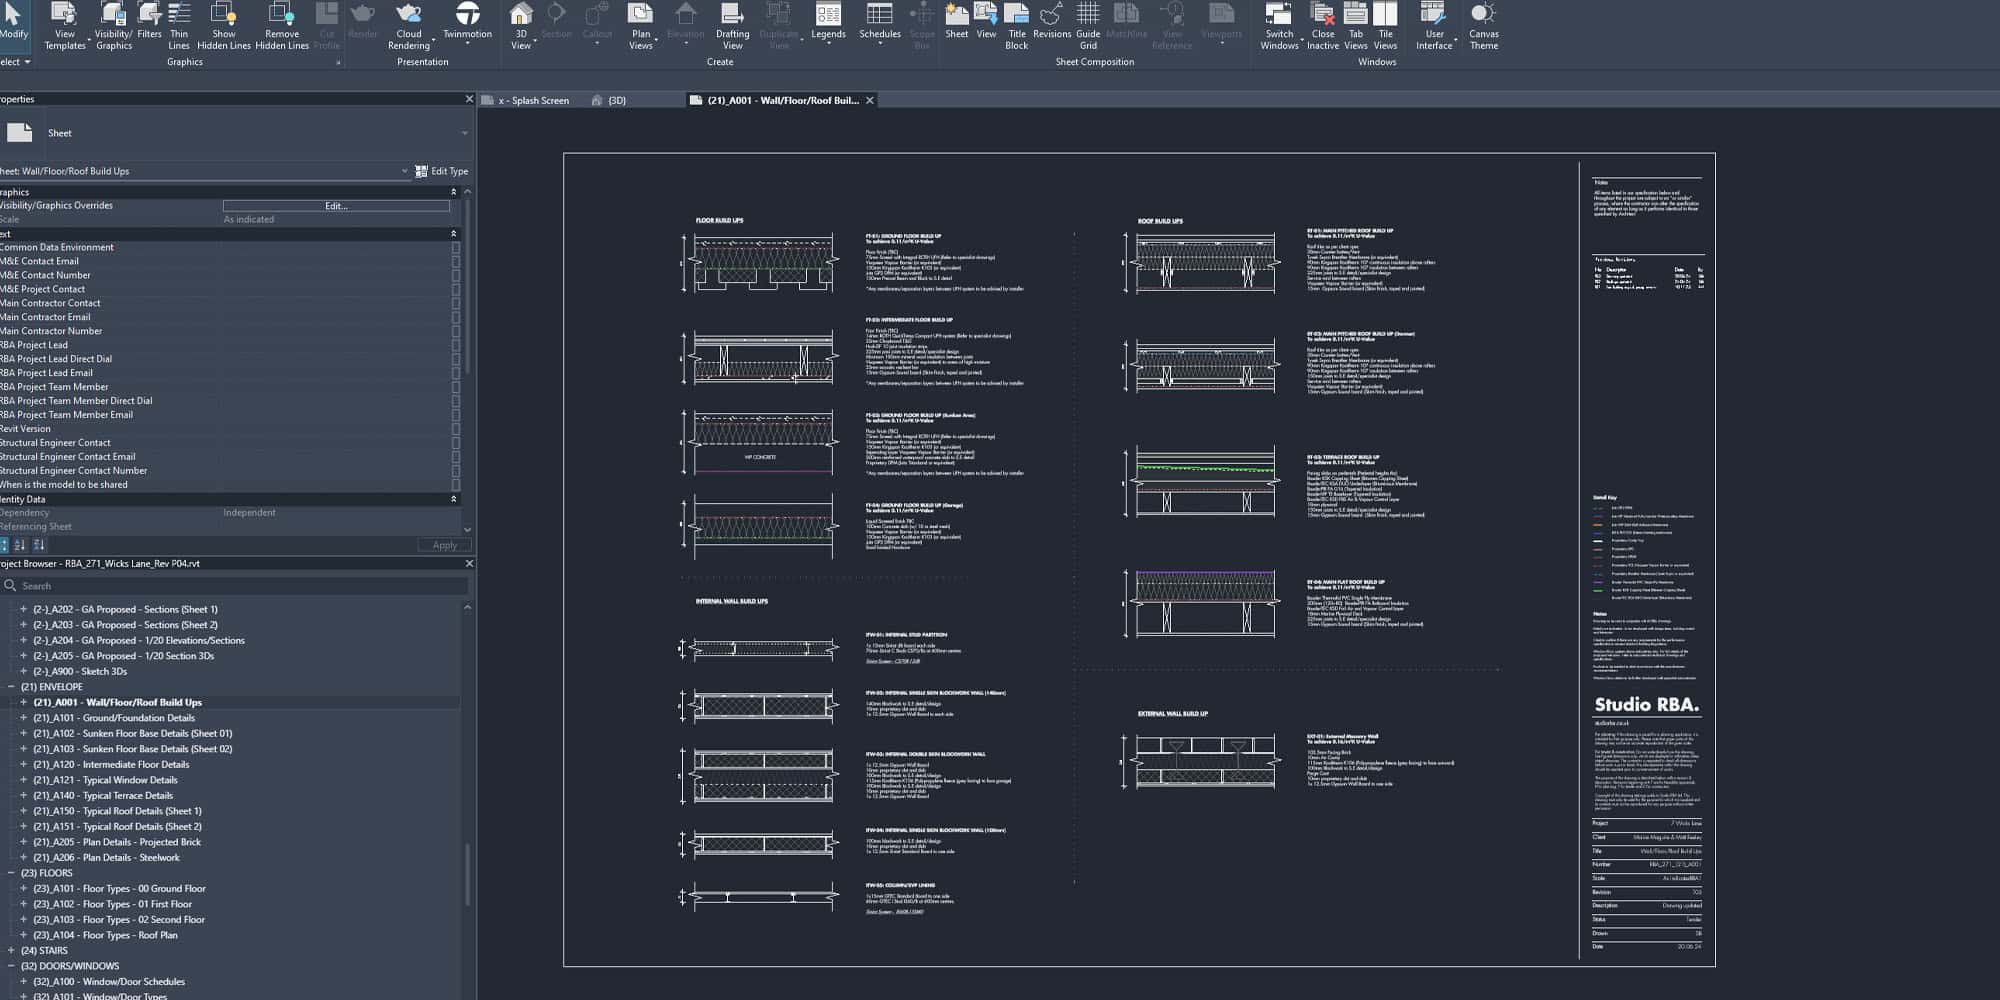Collapse the (32) DOORS/WINDOWS branch
Screen dimensions: 2000x1000
click(x=11, y=966)
